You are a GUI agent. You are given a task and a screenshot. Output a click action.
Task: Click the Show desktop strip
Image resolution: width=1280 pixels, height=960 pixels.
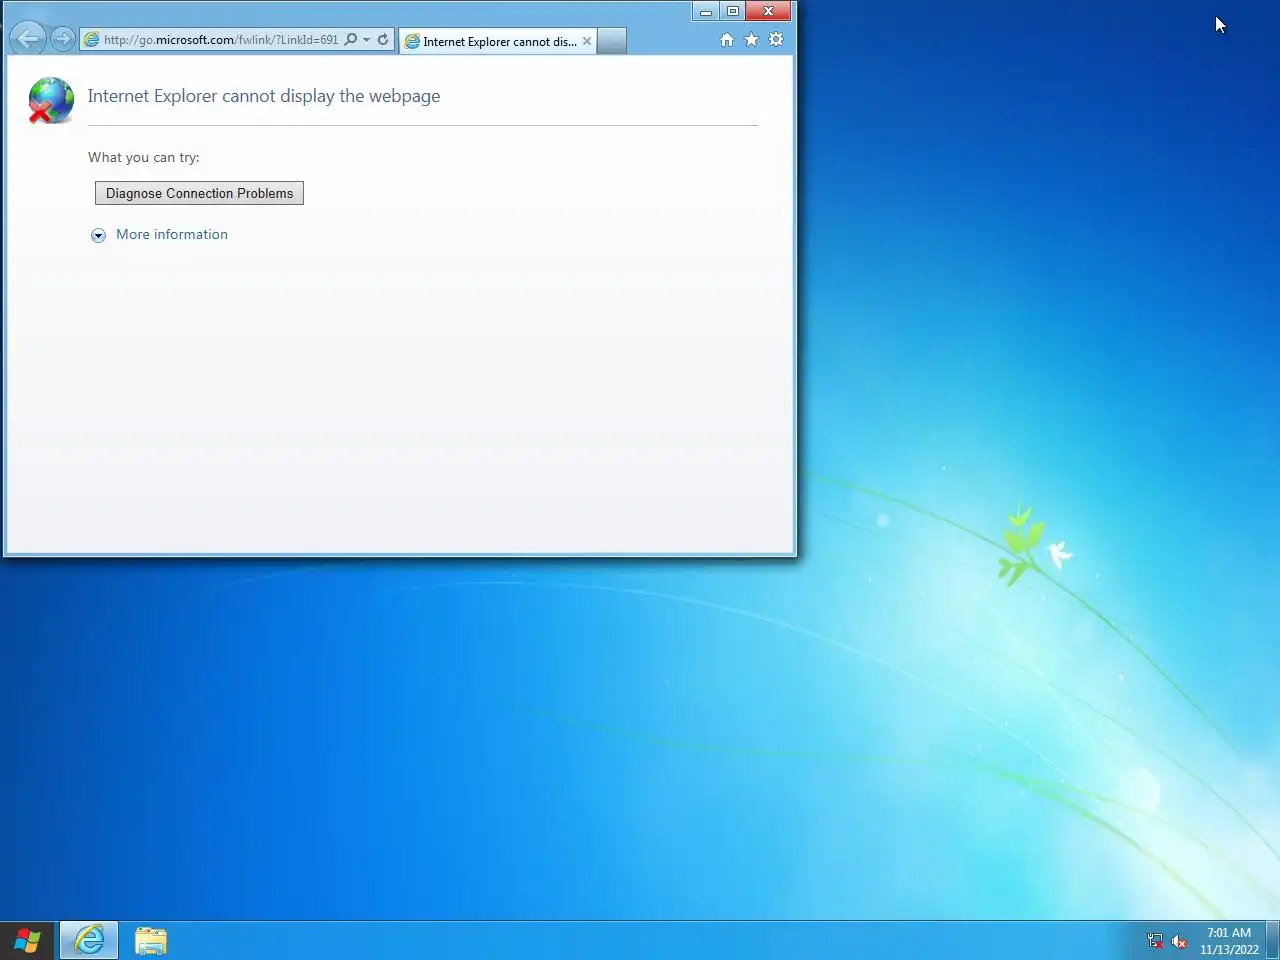pos(1273,940)
